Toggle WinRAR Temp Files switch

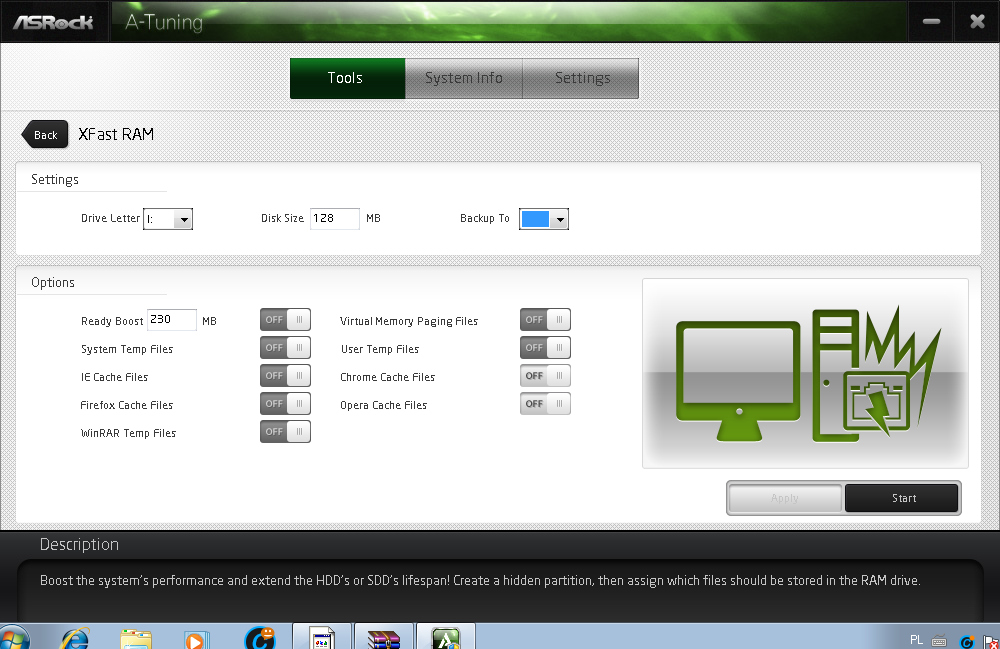pos(285,432)
